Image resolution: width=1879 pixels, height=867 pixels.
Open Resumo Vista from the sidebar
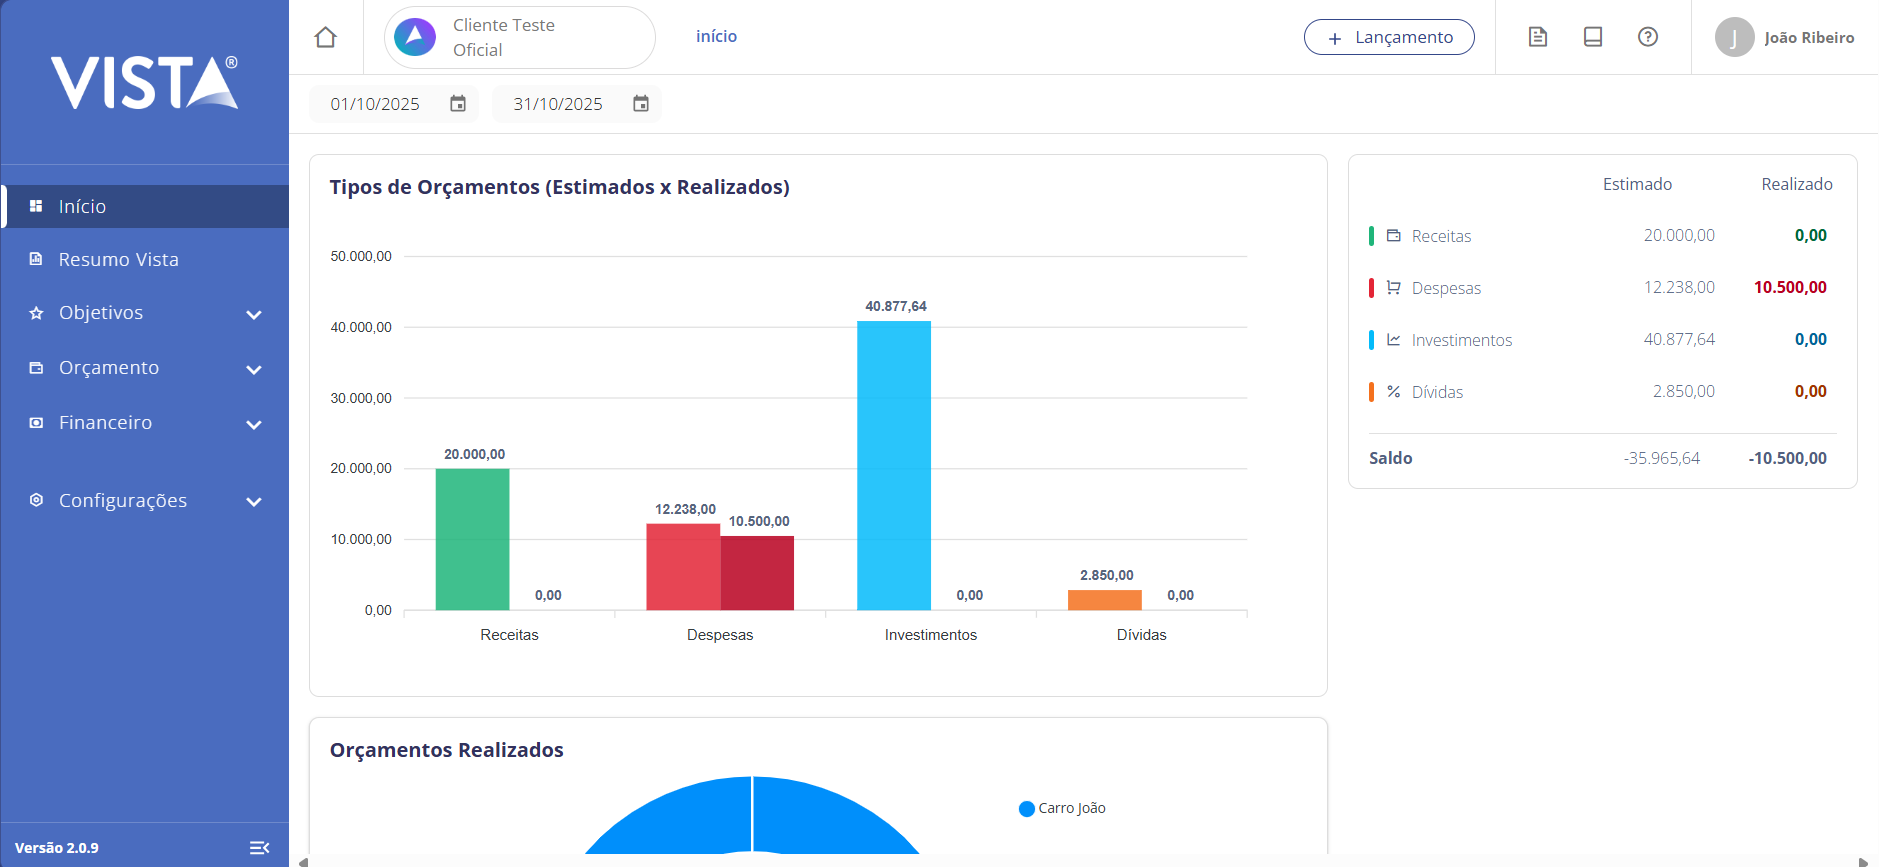coord(118,259)
